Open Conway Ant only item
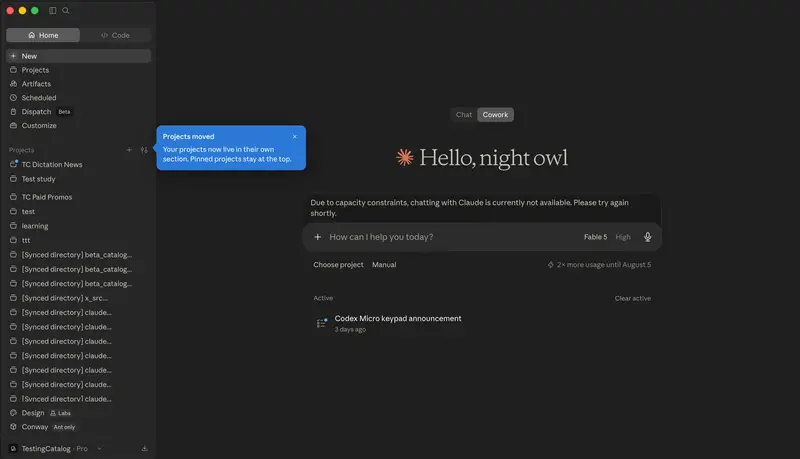This screenshot has width=800, height=459. (x=79, y=427)
